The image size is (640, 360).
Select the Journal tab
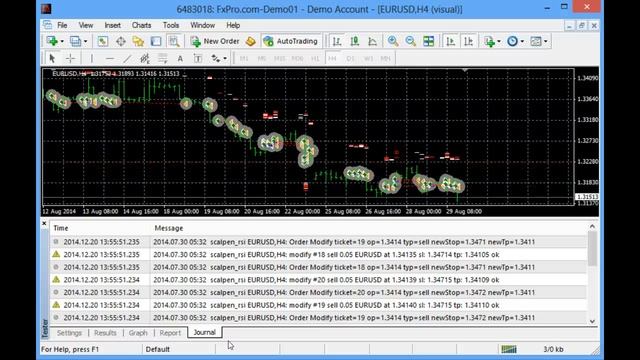click(x=204, y=332)
